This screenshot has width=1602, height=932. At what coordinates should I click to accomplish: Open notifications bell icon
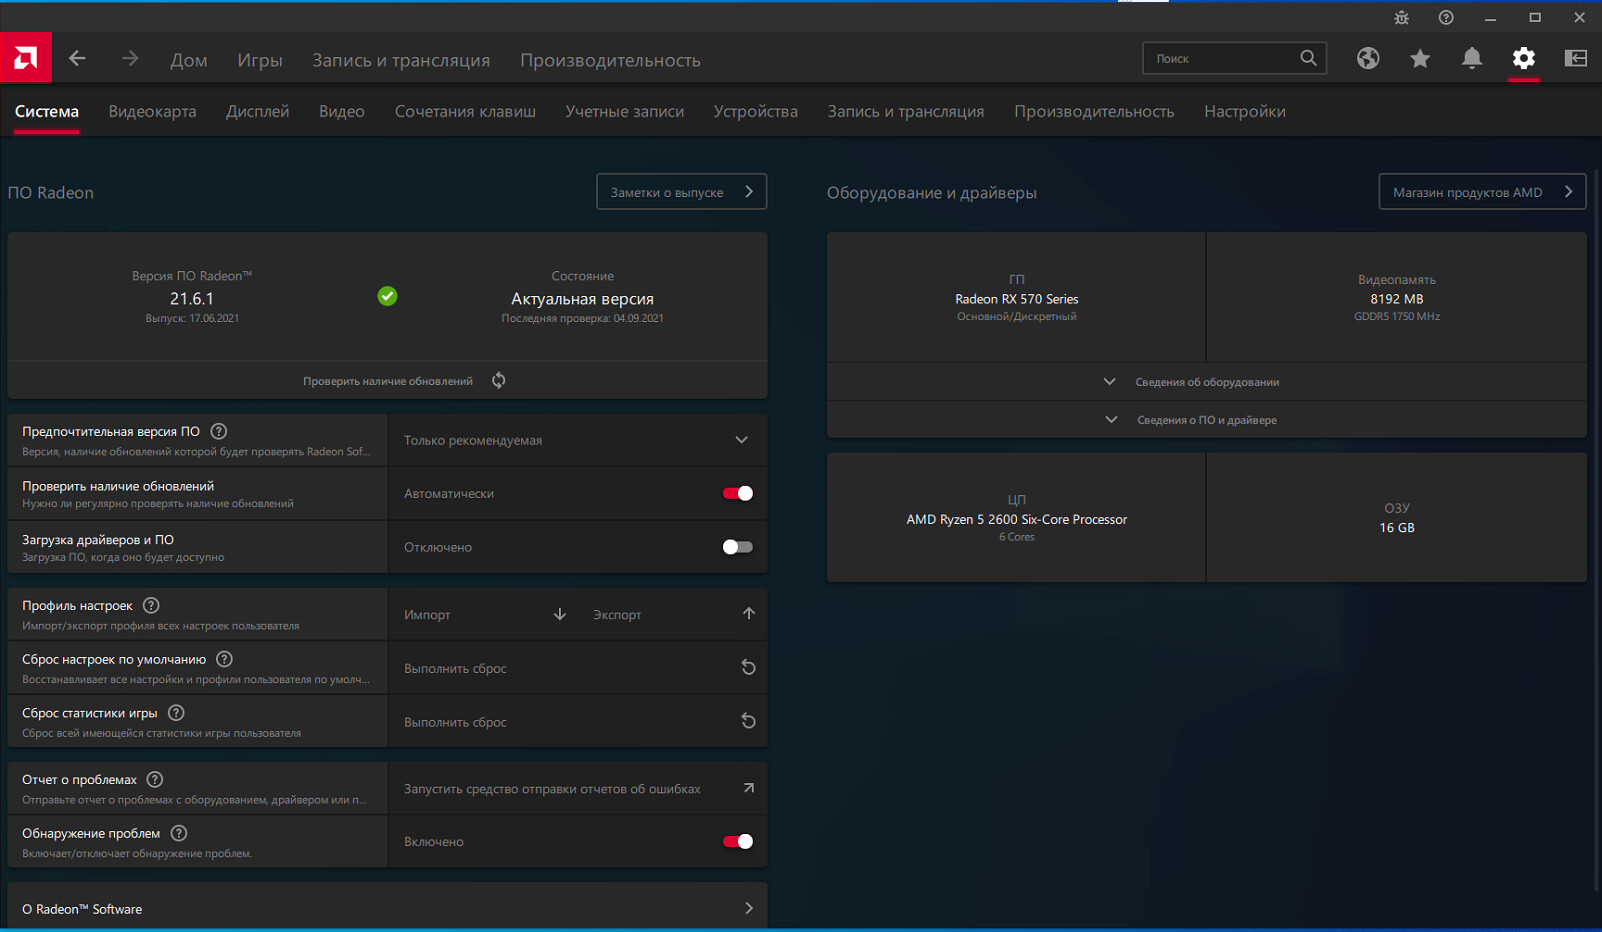(x=1472, y=58)
